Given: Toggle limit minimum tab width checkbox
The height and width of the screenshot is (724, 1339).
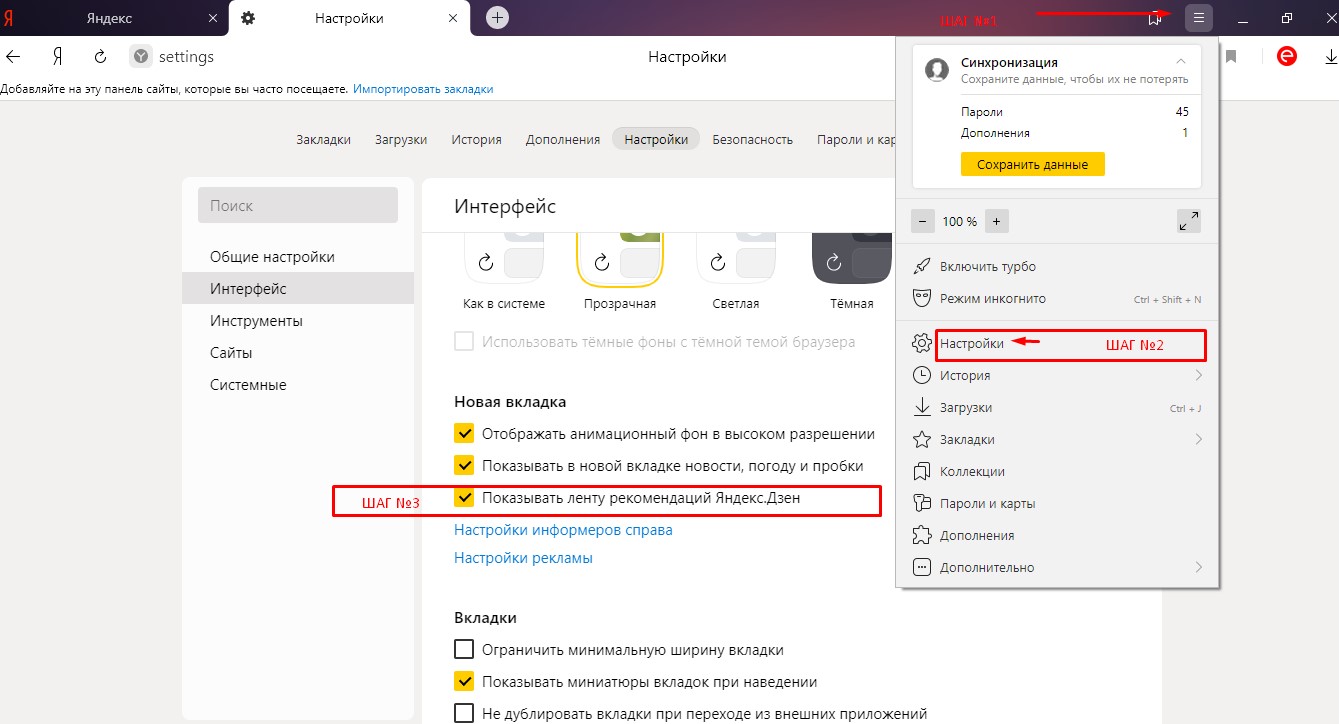Looking at the screenshot, I should tap(464, 649).
